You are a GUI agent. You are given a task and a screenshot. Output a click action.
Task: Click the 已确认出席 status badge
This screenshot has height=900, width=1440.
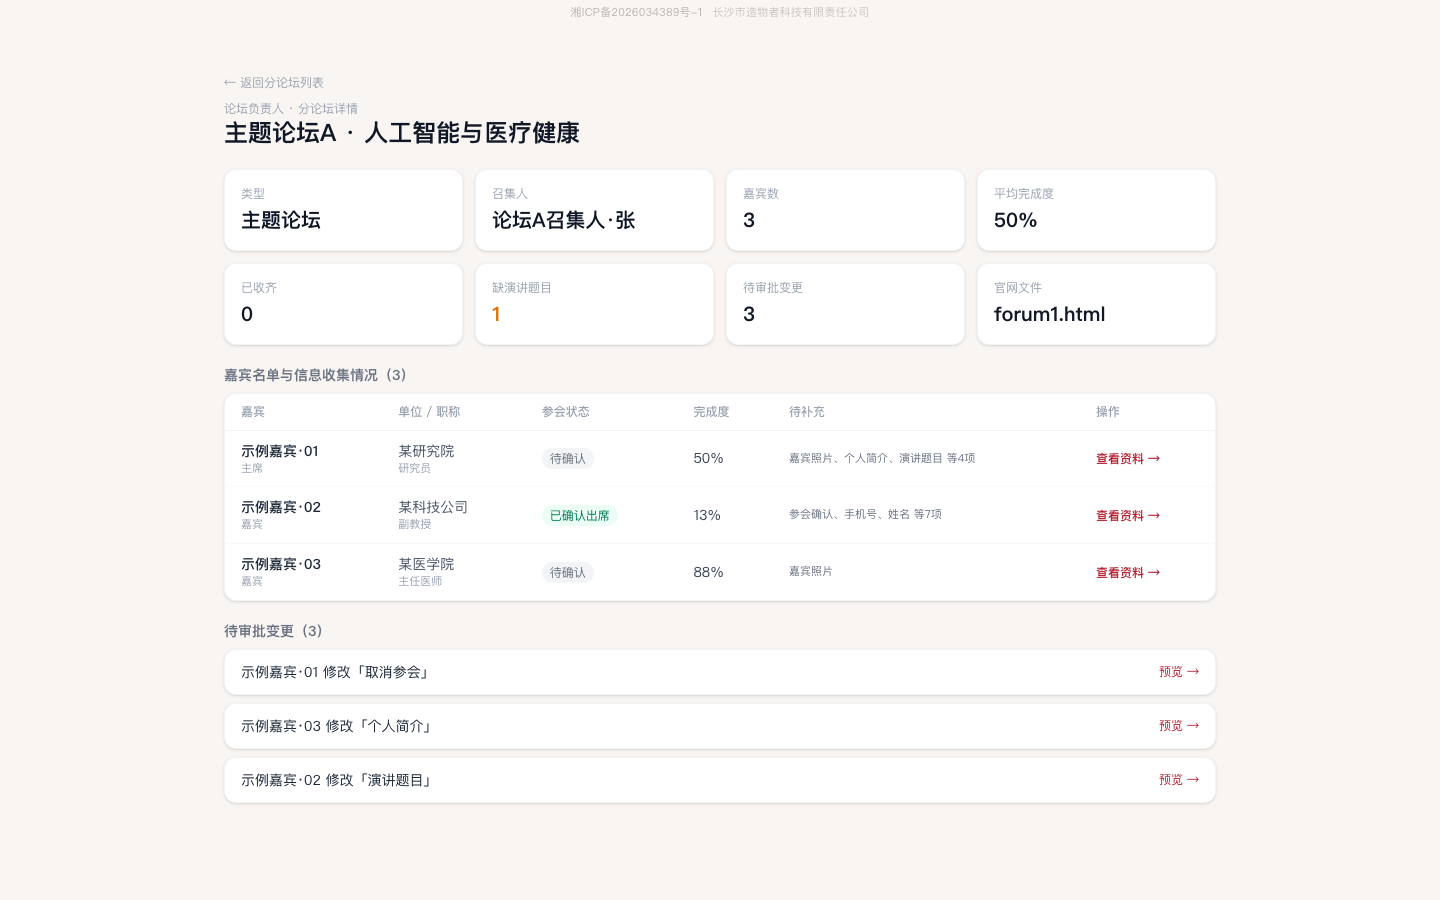pos(580,516)
